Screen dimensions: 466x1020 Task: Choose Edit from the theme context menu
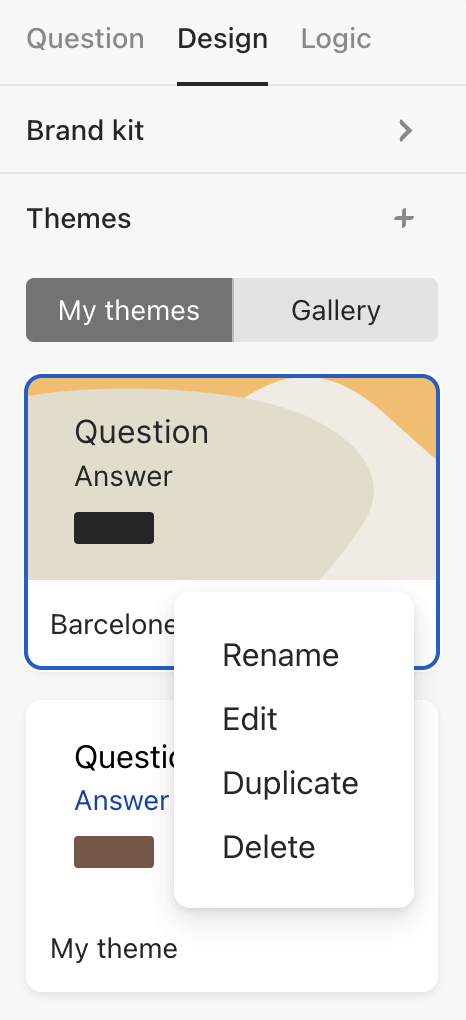[x=250, y=719]
